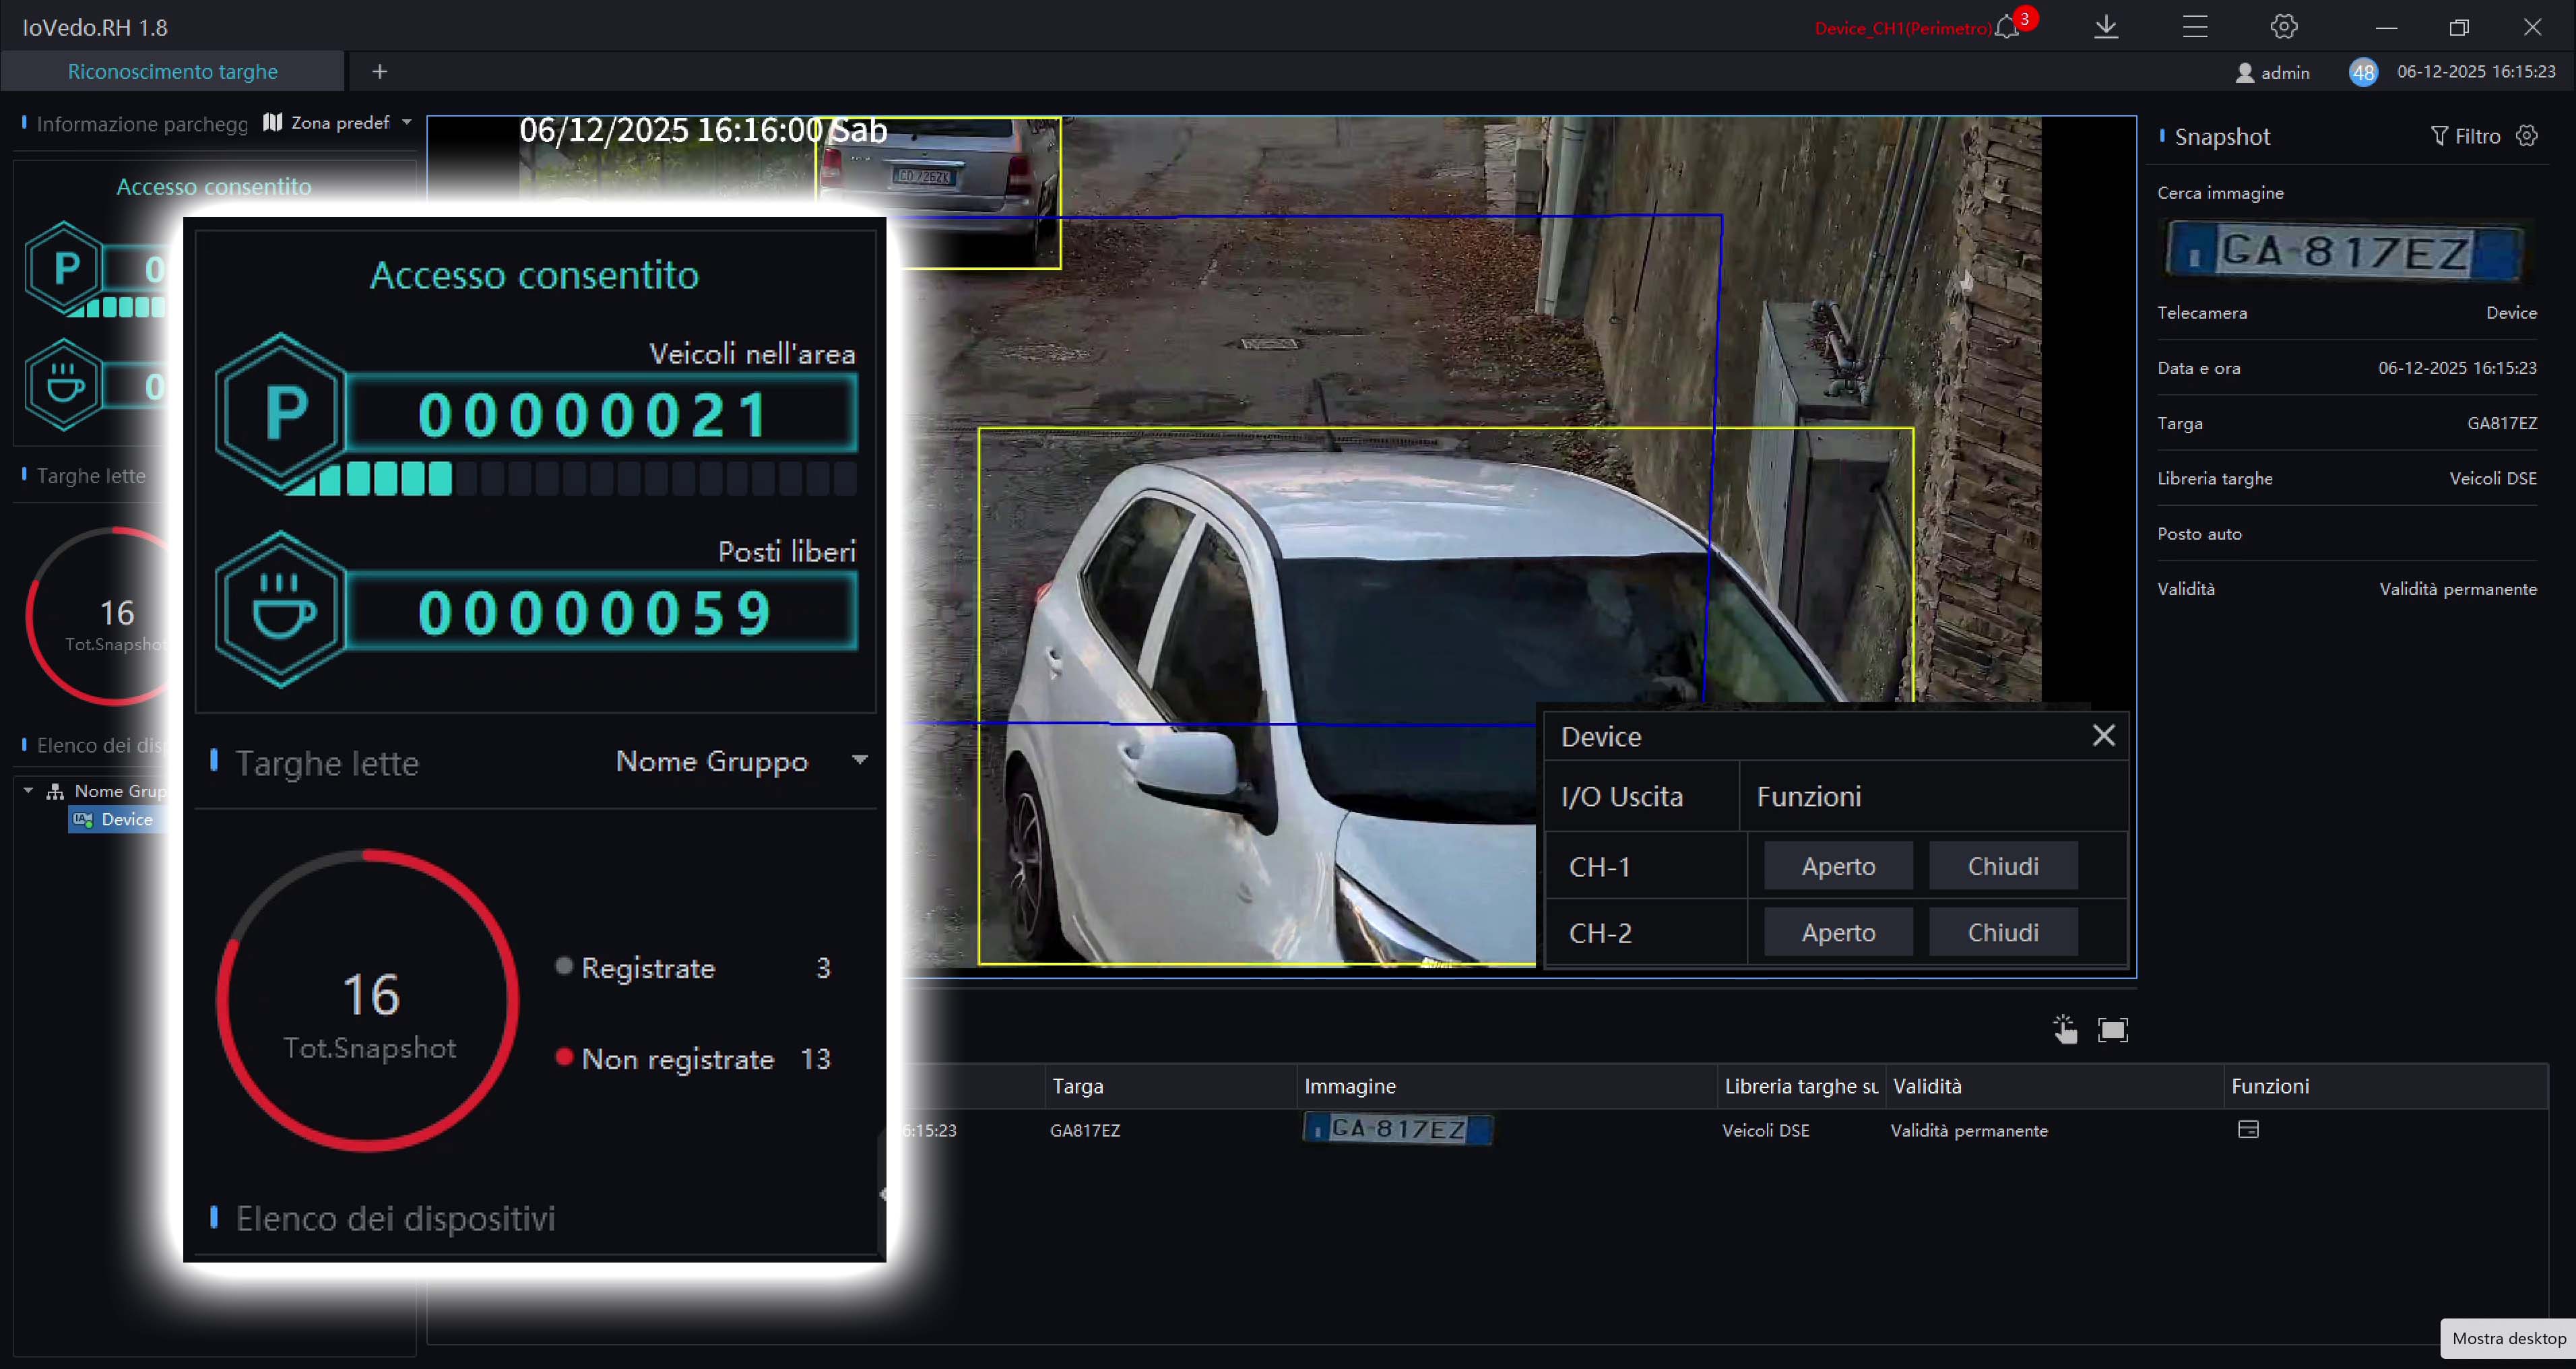
Task: Open details icon in Funzioni column
Action: (2248, 1129)
